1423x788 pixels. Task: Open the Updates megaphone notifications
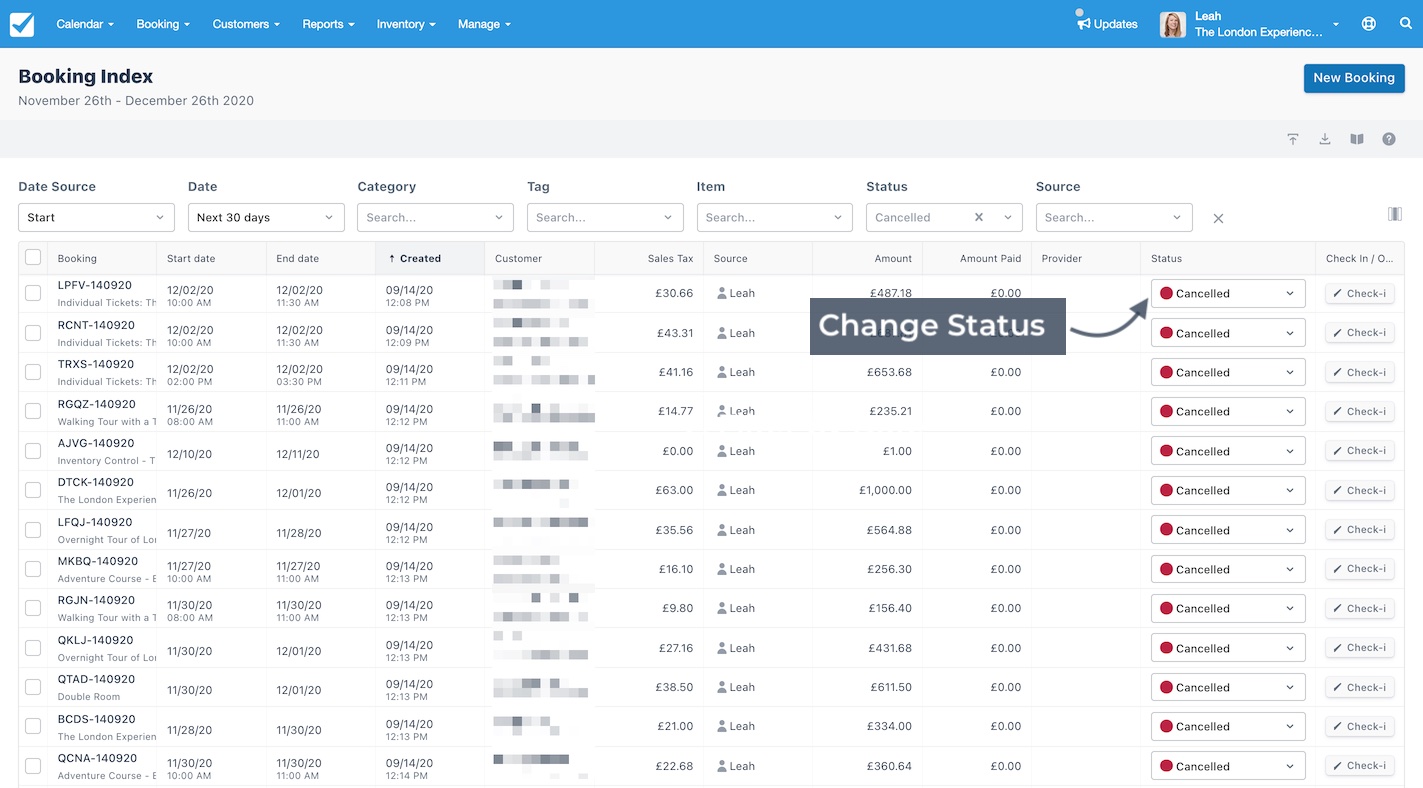[1107, 24]
